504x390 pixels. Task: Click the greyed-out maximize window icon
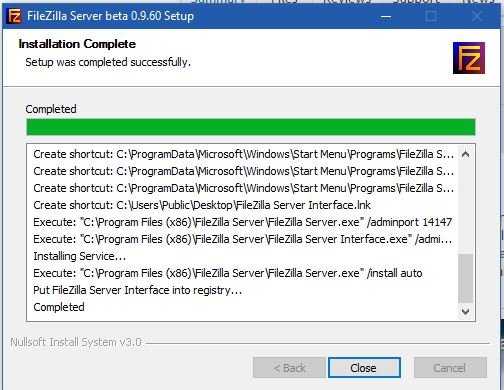tap(431, 16)
